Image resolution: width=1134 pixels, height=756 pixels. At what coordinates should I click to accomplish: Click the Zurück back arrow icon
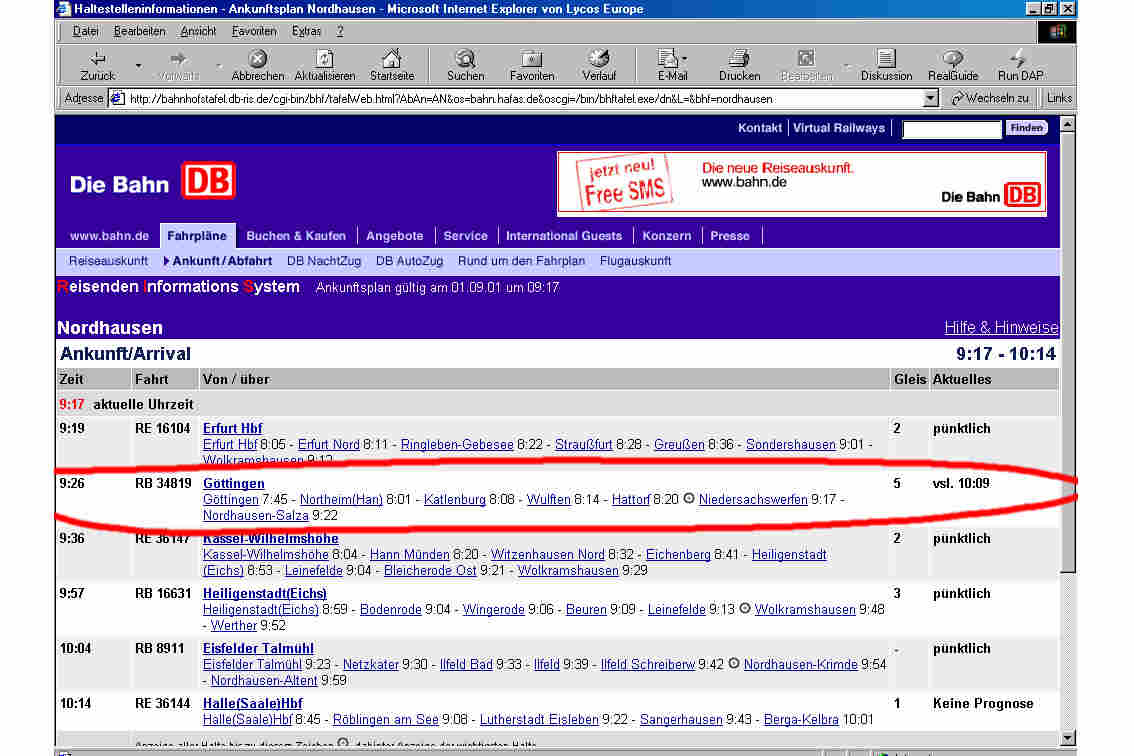click(97, 58)
